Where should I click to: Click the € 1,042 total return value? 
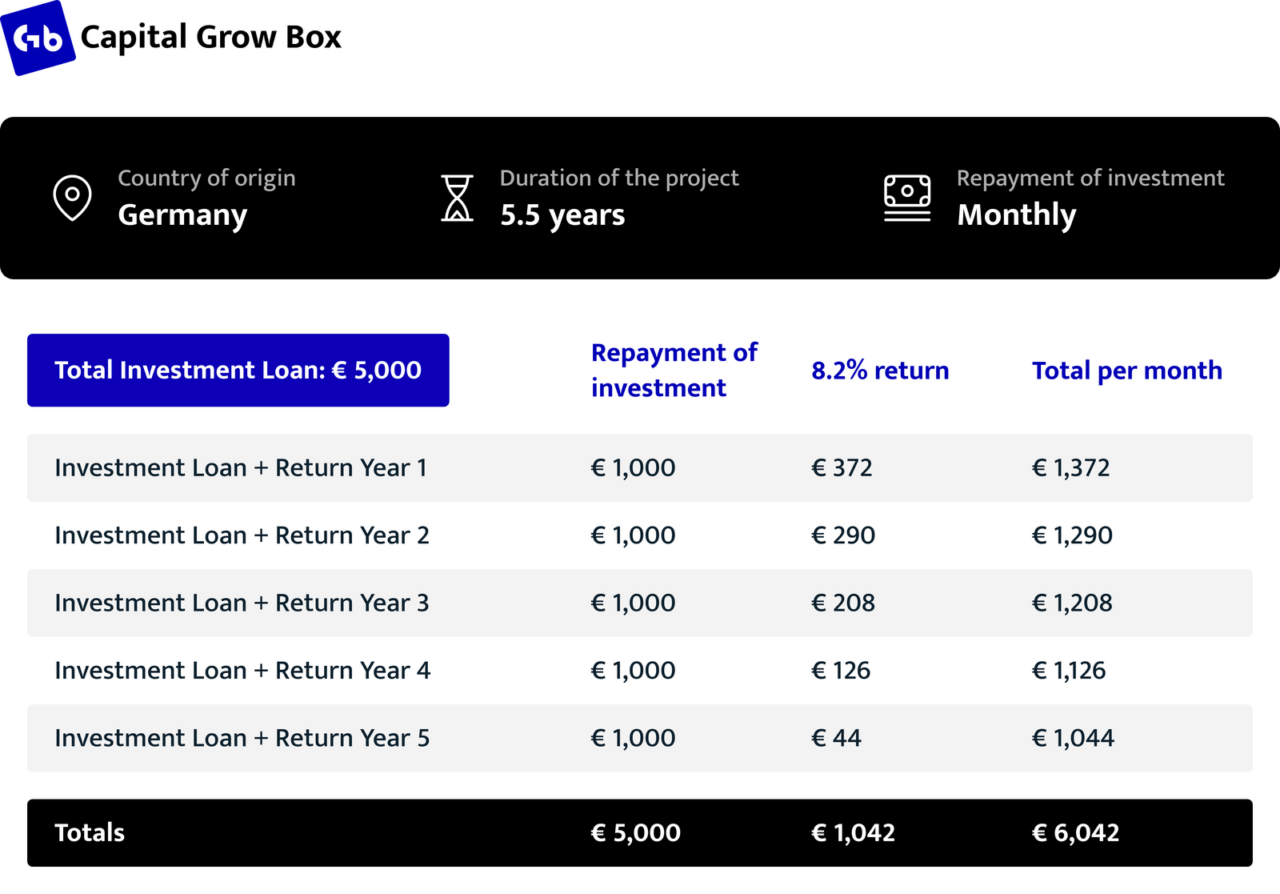tap(853, 833)
